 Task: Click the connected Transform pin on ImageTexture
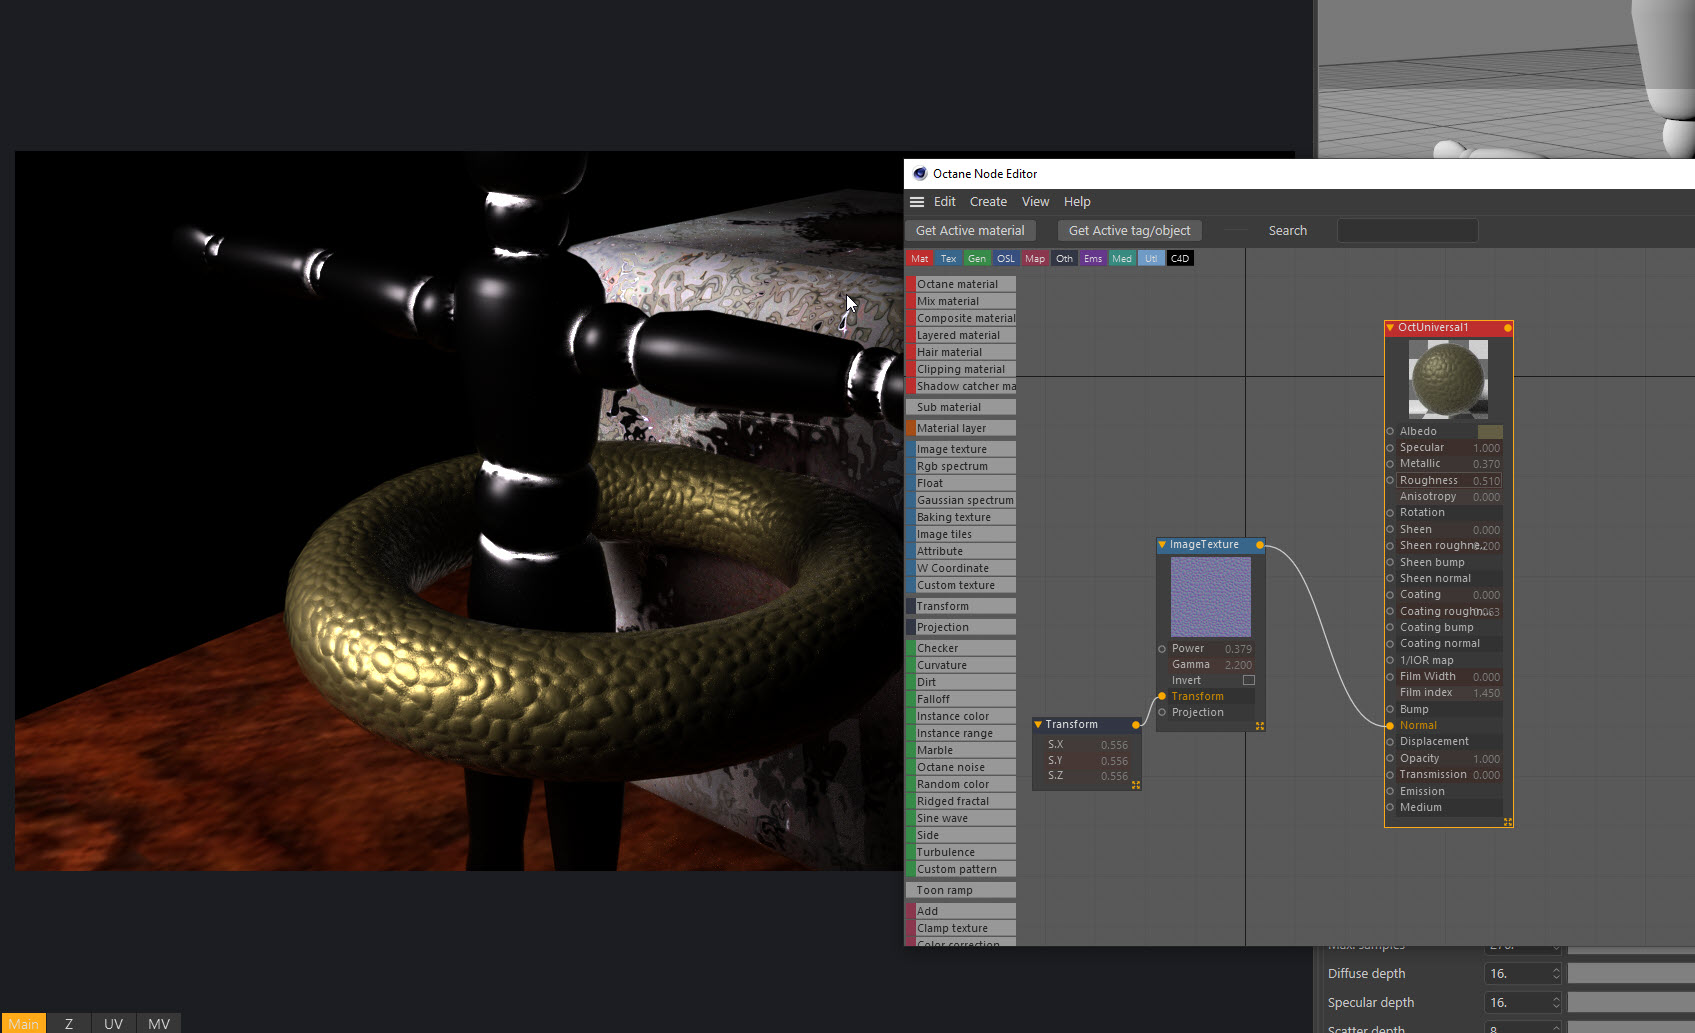[1162, 697]
